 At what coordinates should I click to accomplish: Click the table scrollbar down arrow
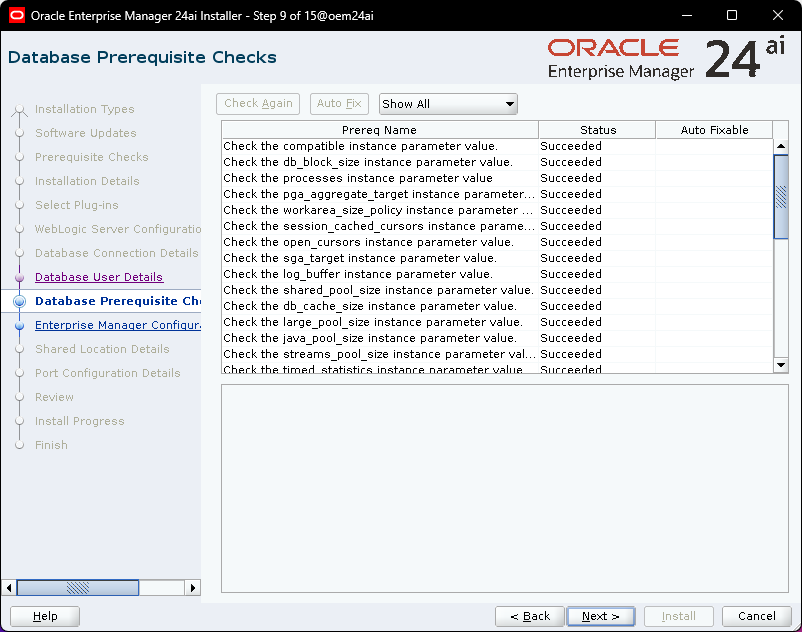(x=782, y=366)
